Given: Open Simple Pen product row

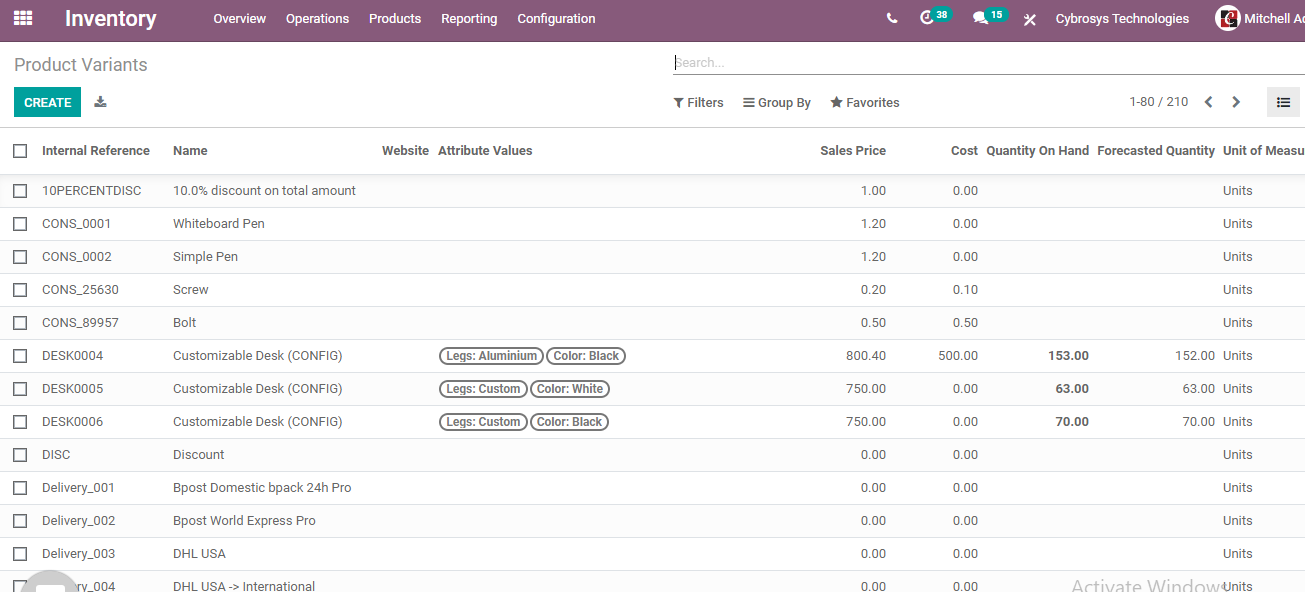Looking at the screenshot, I should pos(652,257).
